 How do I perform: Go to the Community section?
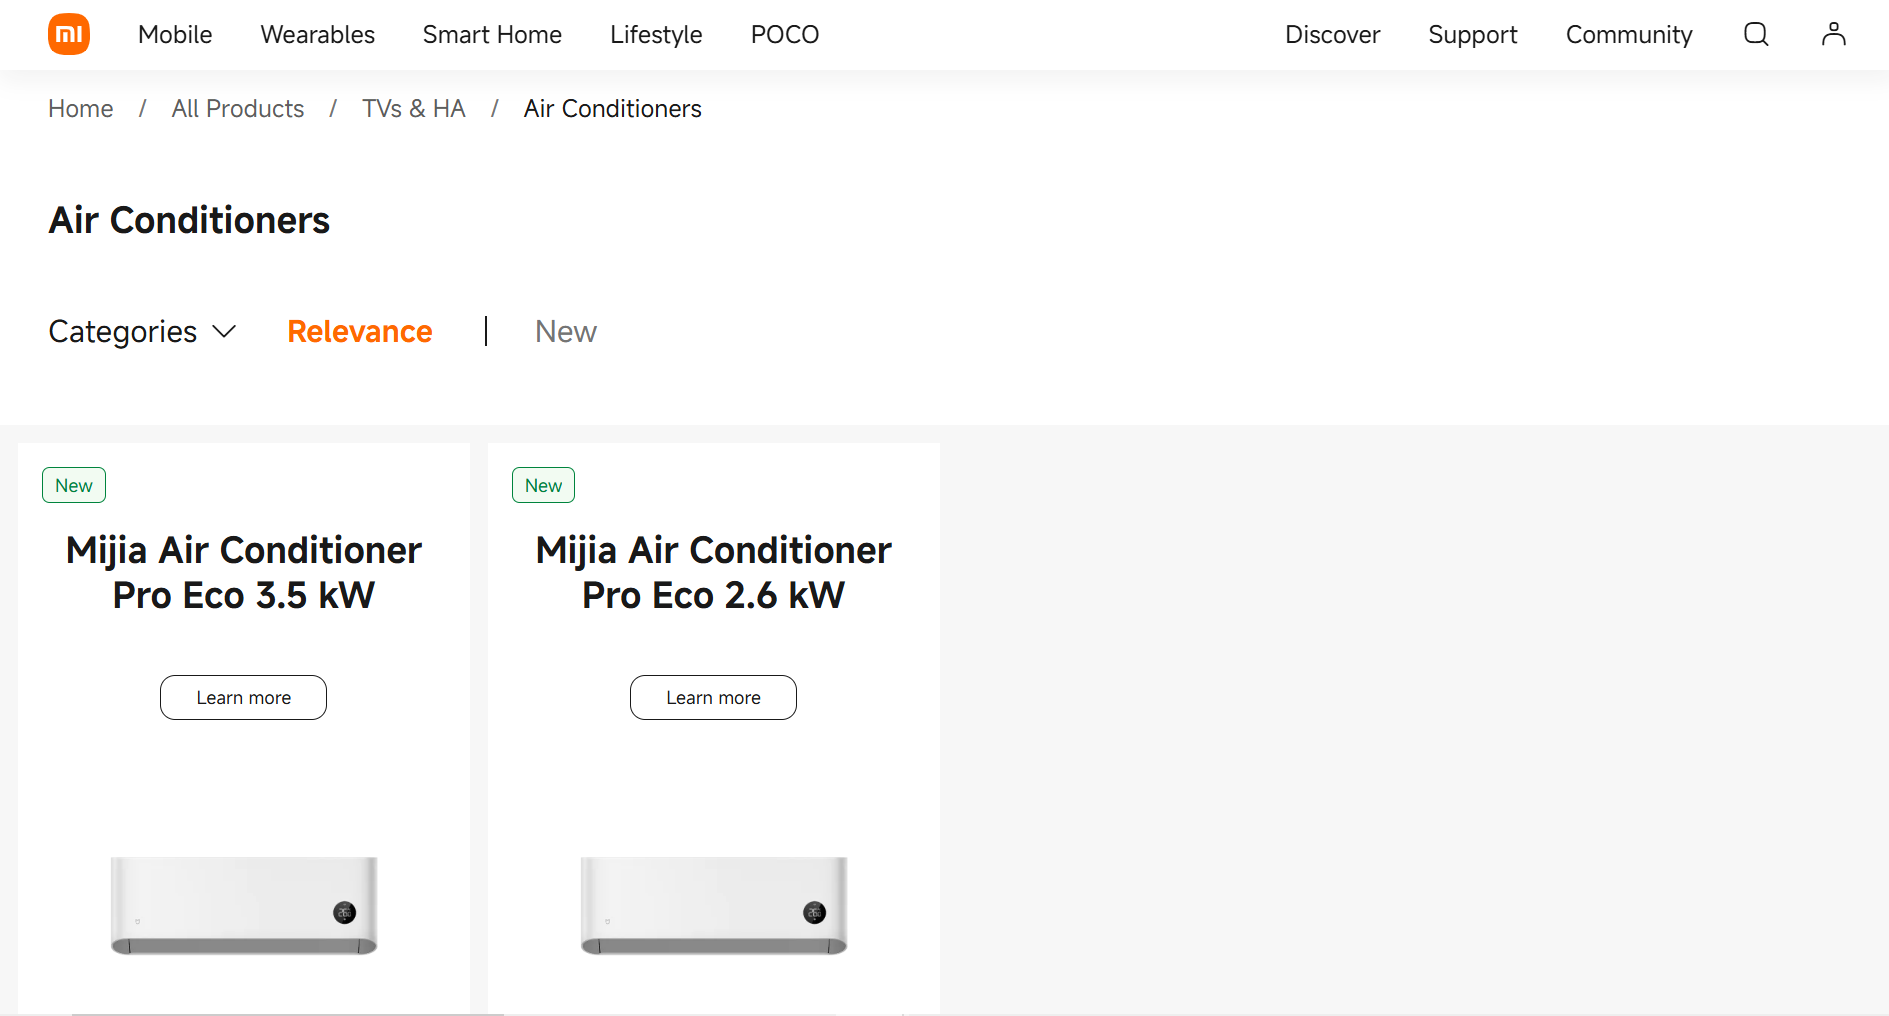coord(1629,35)
